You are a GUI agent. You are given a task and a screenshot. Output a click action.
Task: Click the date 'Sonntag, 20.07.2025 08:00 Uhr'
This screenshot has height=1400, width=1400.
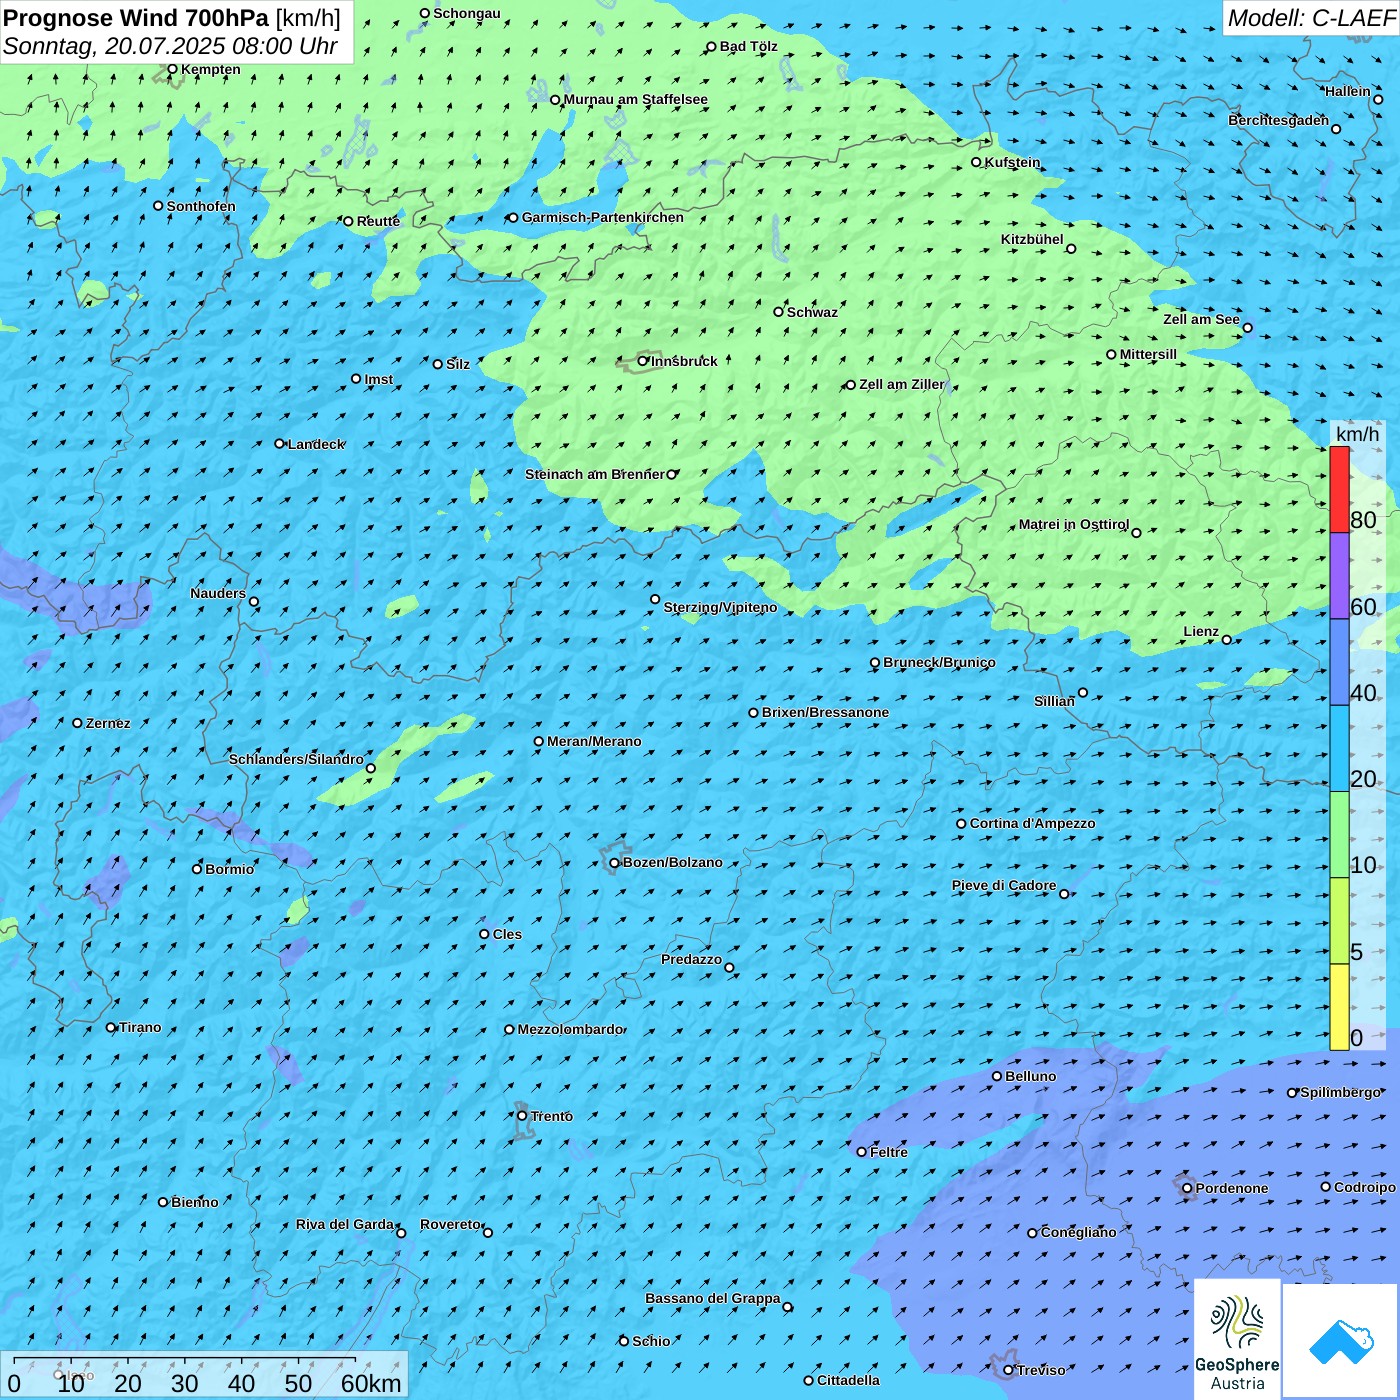(170, 46)
